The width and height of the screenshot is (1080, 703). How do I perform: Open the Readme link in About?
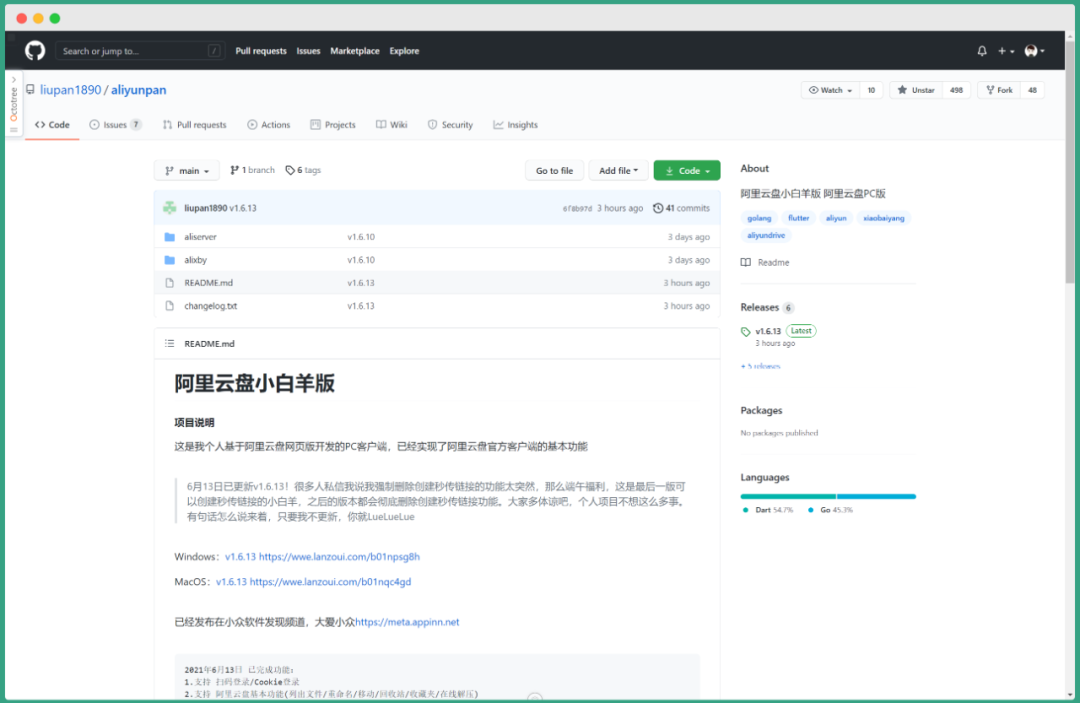pos(765,262)
